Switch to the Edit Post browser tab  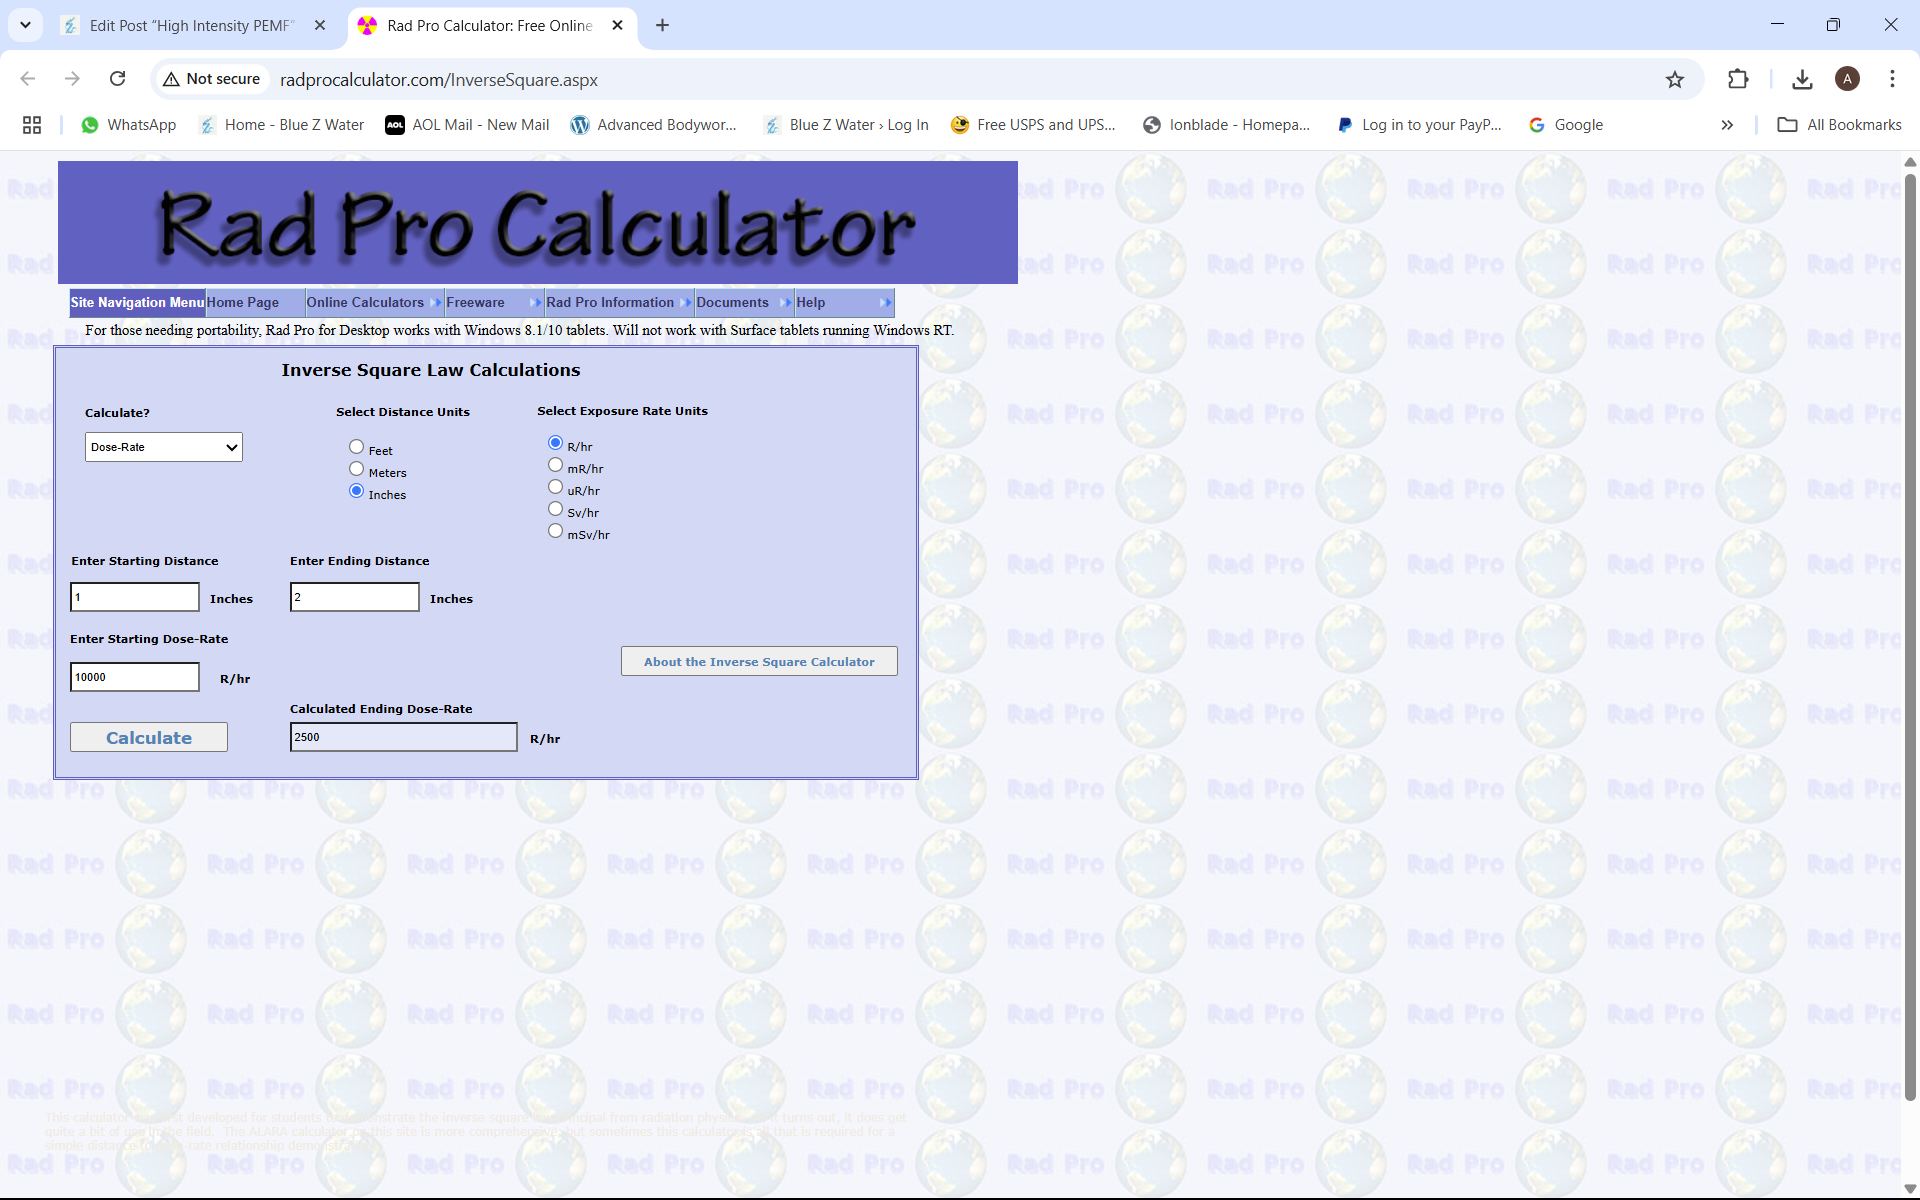tap(190, 26)
